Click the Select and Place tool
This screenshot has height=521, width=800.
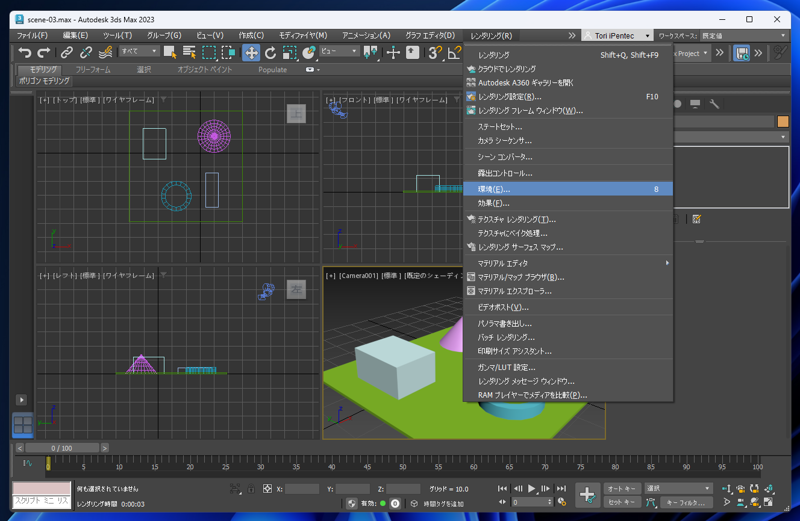tap(309, 53)
